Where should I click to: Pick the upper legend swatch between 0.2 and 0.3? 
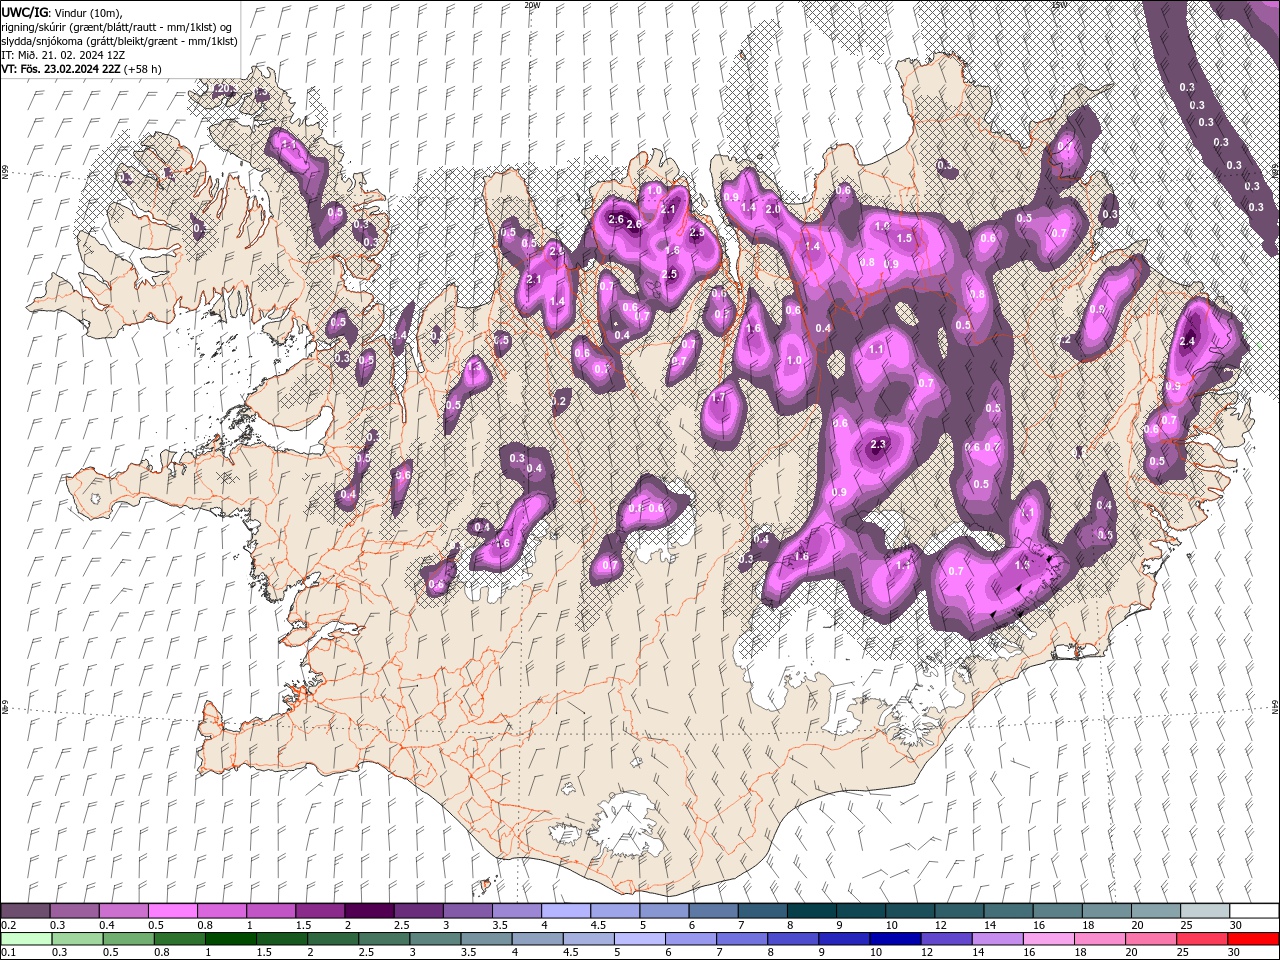[x=25, y=911]
